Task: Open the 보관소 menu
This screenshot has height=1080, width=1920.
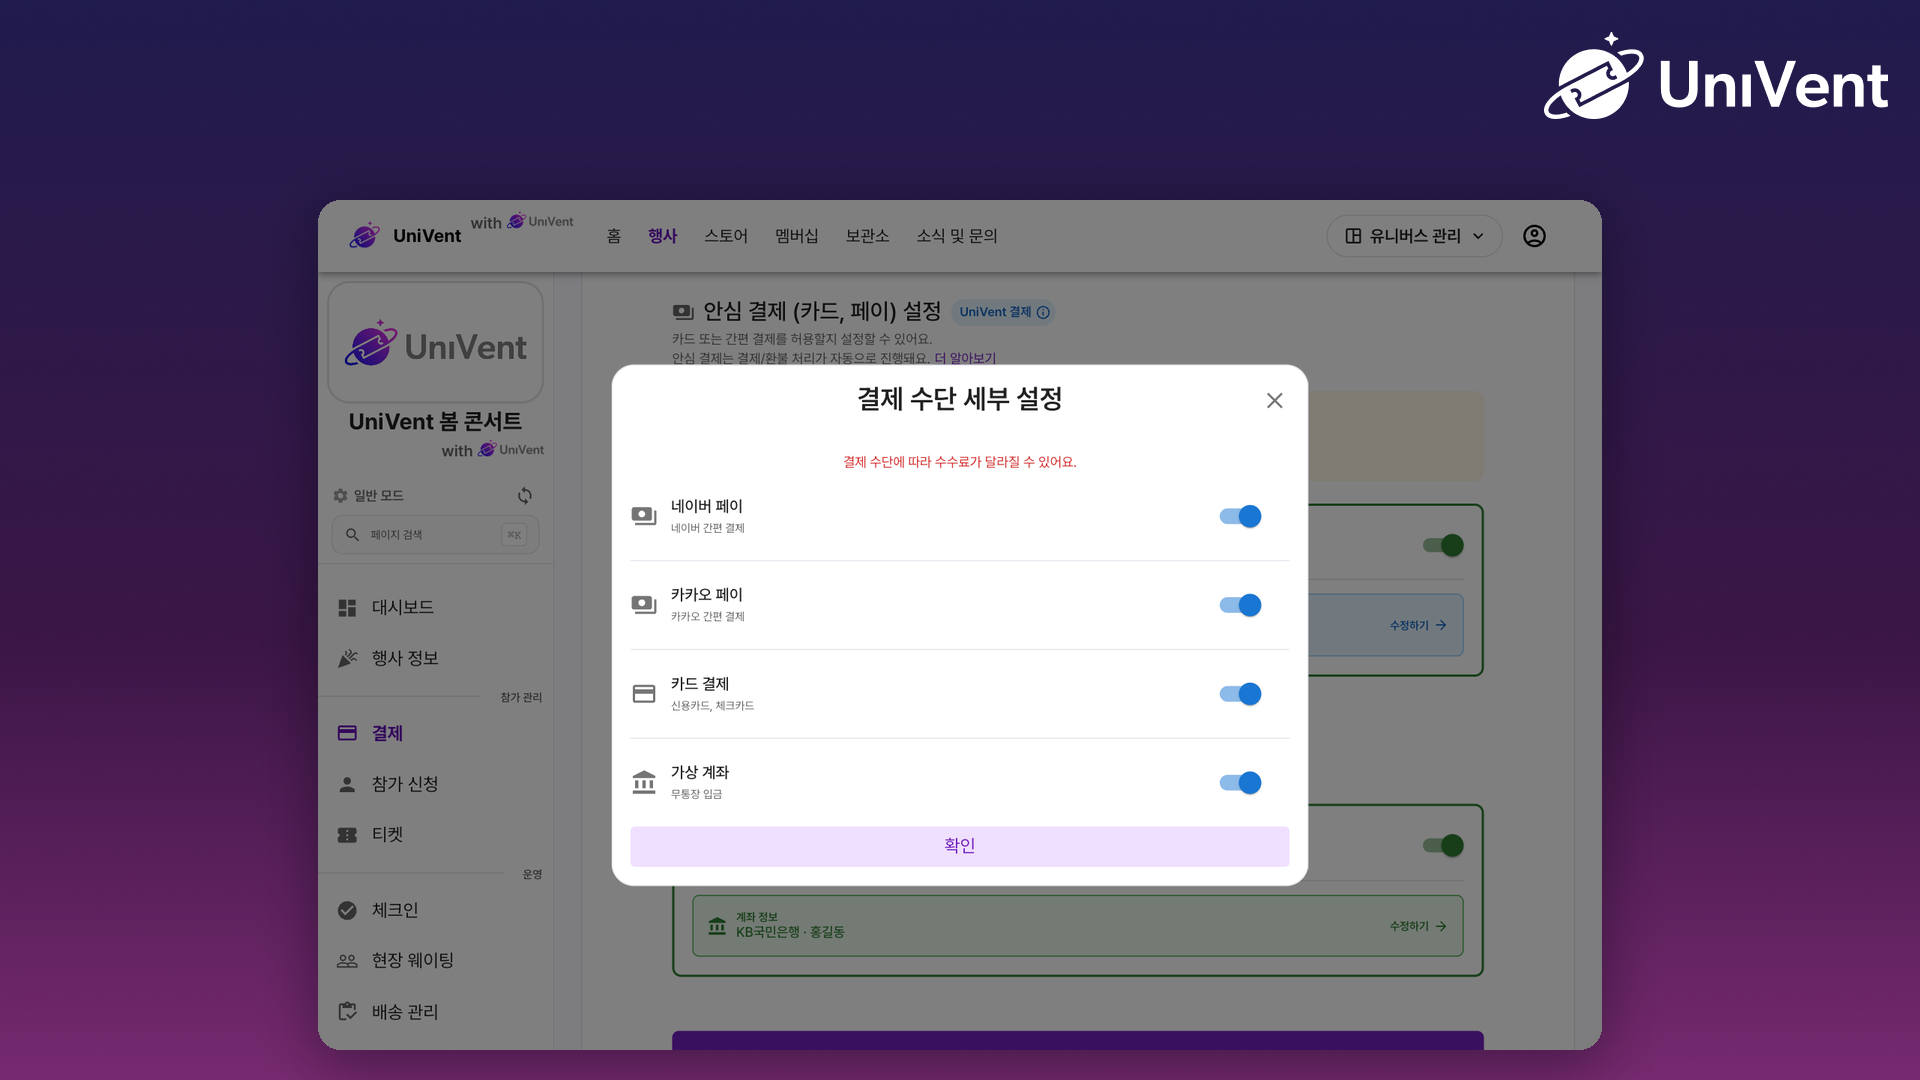Action: coord(867,236)
